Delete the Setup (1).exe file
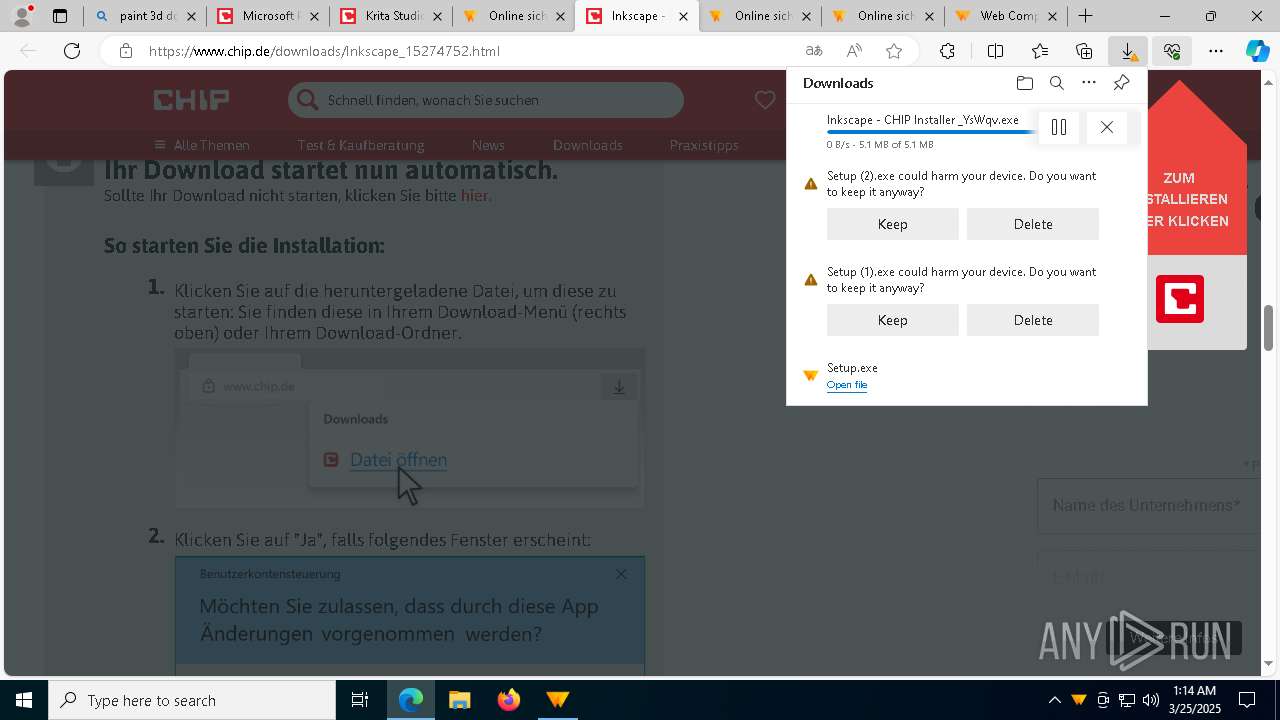1280x720 pixels. coord(1033,320)
